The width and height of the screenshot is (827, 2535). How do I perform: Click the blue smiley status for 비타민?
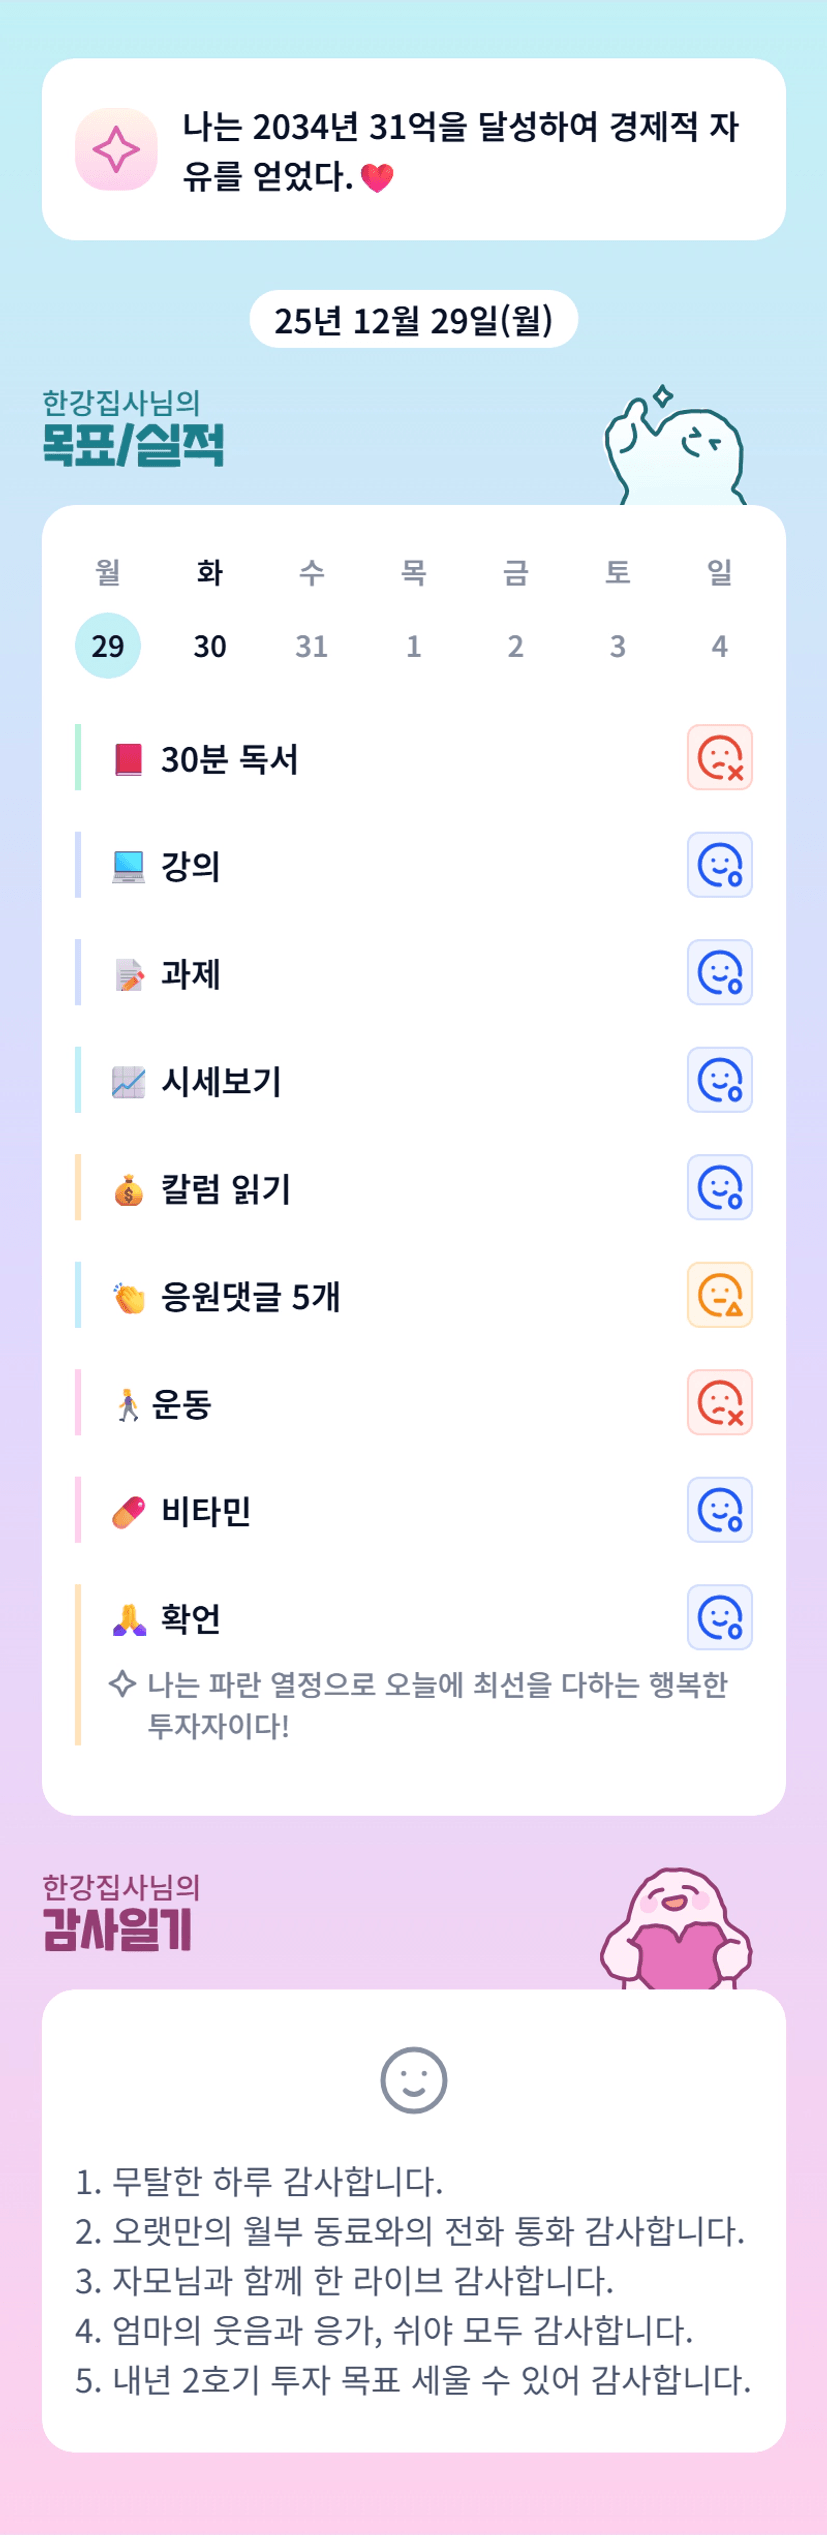(x=719, y=1510)
